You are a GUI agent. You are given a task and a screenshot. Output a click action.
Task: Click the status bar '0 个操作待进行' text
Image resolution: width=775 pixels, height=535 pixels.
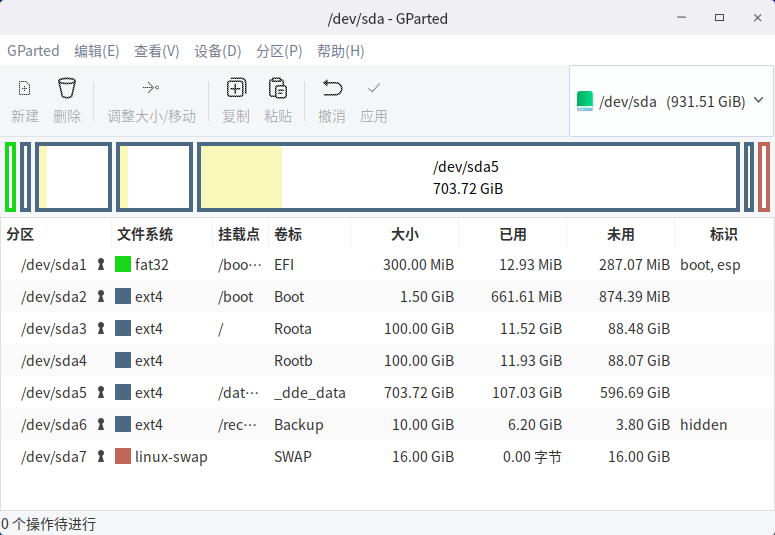click(48, 524)
